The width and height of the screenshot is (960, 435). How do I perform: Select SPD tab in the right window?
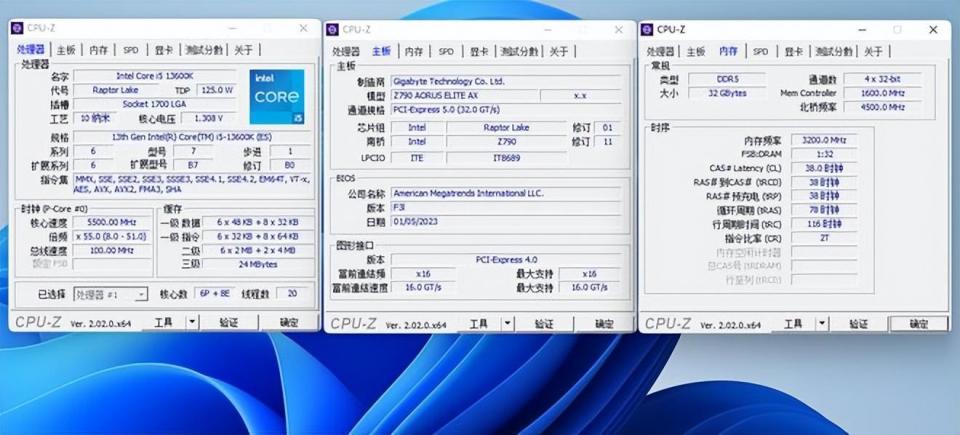point(760,51)
